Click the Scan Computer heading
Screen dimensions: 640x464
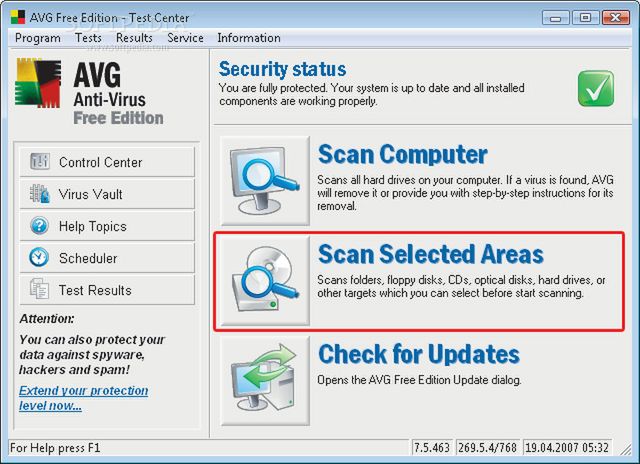[402, 154]
